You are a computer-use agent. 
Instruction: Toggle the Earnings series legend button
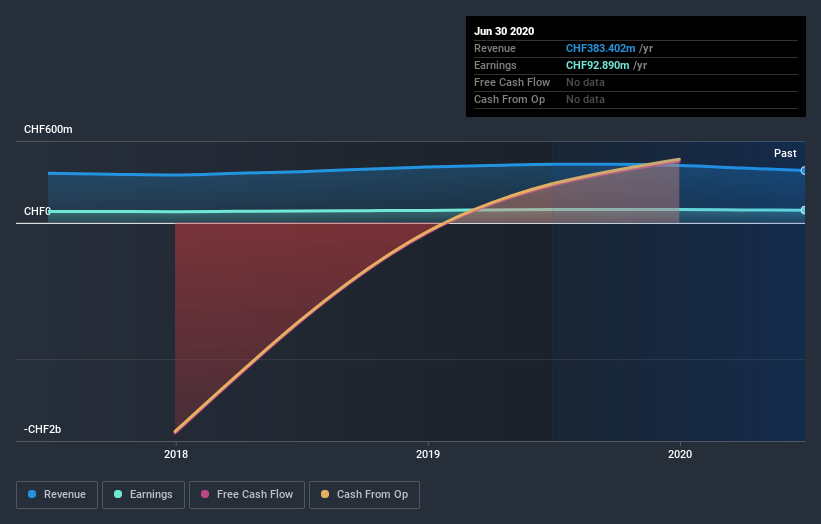click(x=143, y=495)
